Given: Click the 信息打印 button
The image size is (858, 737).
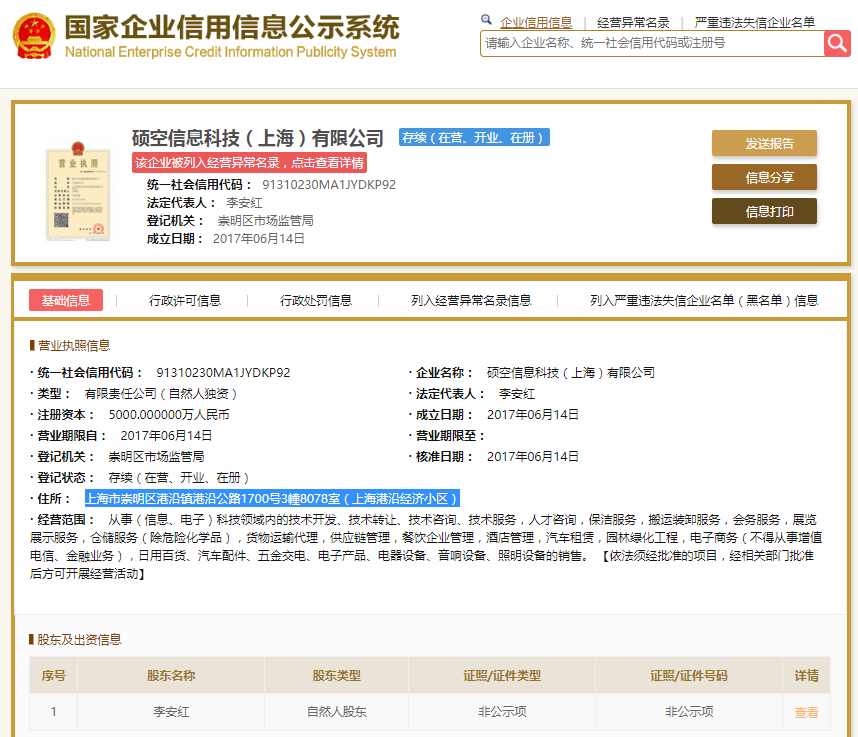Looking at the screenshot, I should (763, 211).
